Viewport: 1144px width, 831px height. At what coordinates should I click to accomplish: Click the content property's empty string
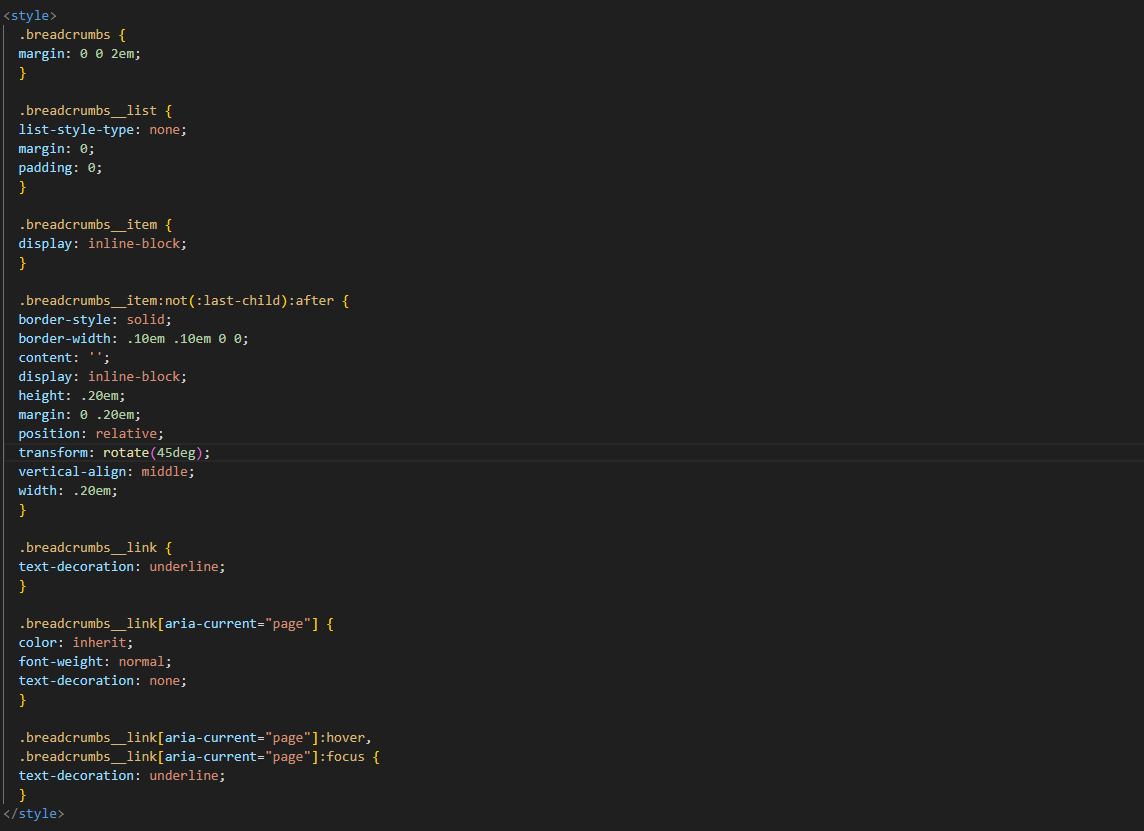pos(99,357)
